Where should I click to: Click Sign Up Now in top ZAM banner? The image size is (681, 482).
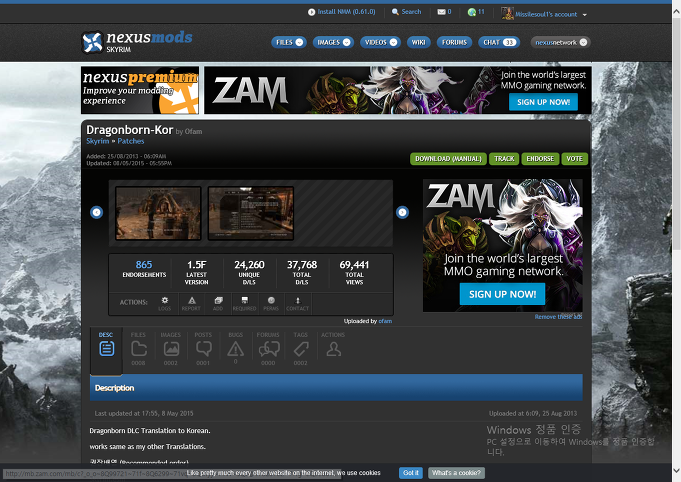(543, 102)
